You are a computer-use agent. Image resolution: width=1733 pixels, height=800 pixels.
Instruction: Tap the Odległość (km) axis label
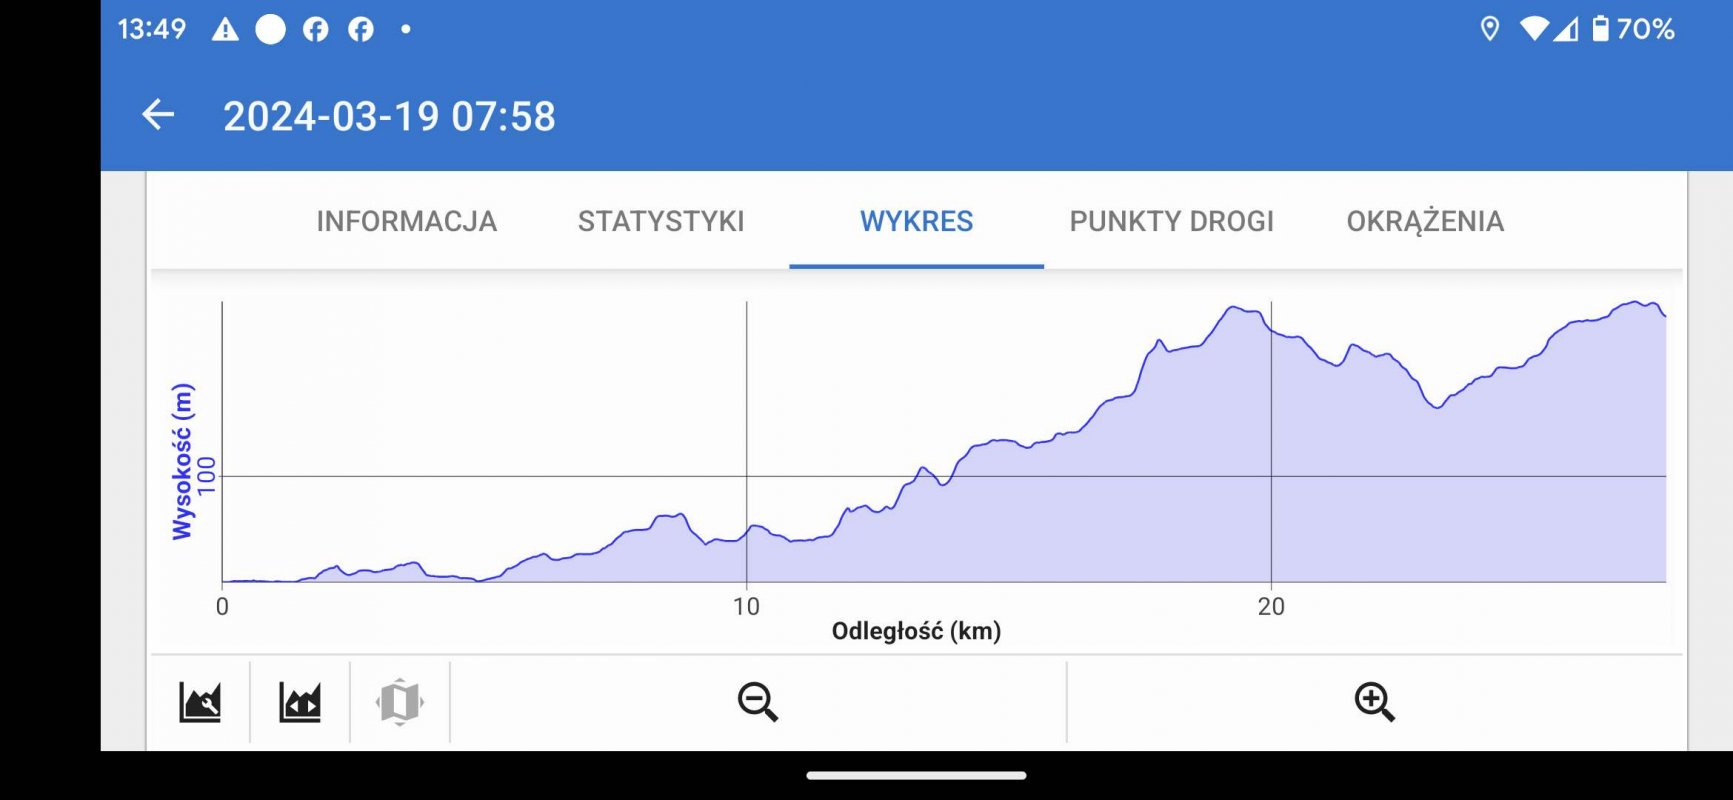[x=916, y=631]
